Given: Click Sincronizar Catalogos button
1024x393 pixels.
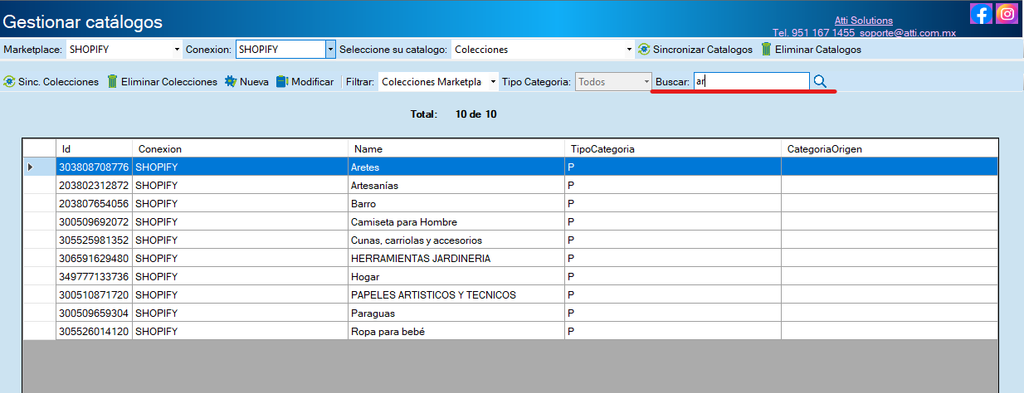Looking at the screenshot, I should click(695, 50).
